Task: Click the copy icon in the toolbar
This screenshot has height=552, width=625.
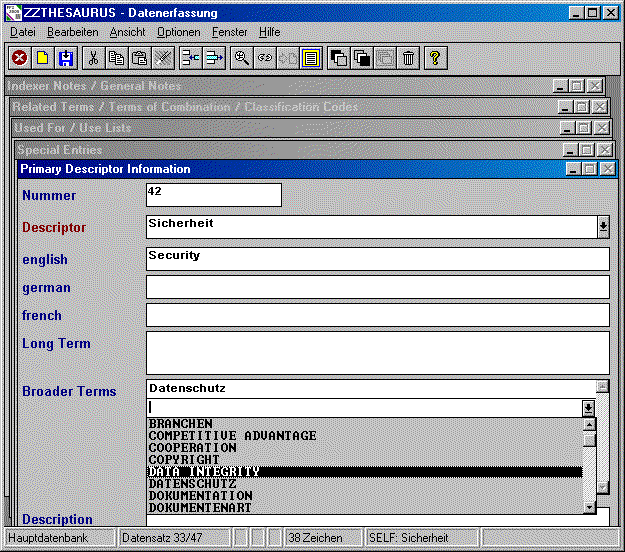Action: (x=117, y=58)
